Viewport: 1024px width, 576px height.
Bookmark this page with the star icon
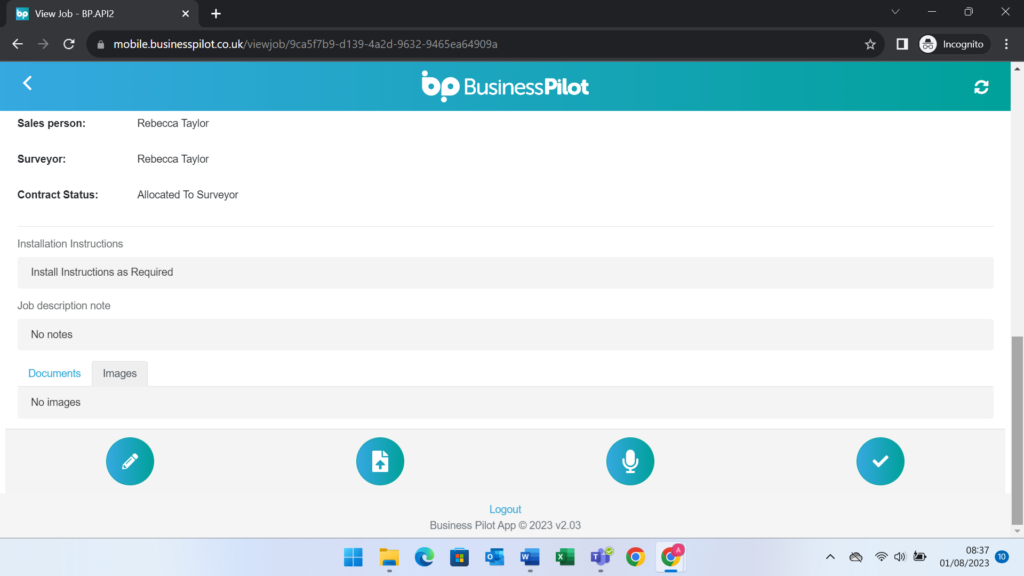pyautogui.click(x=870, y=44)
